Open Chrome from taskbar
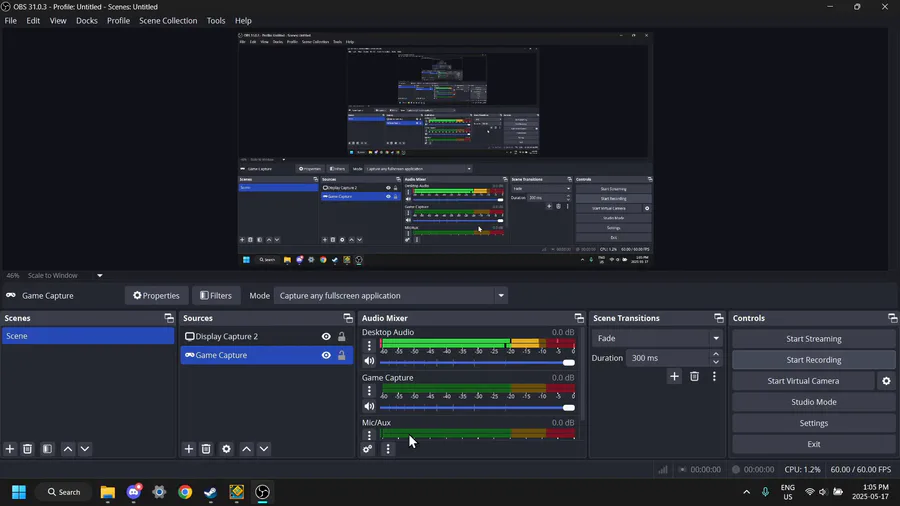The width and height of the screenshot is (900, 506). coord(185,492)
